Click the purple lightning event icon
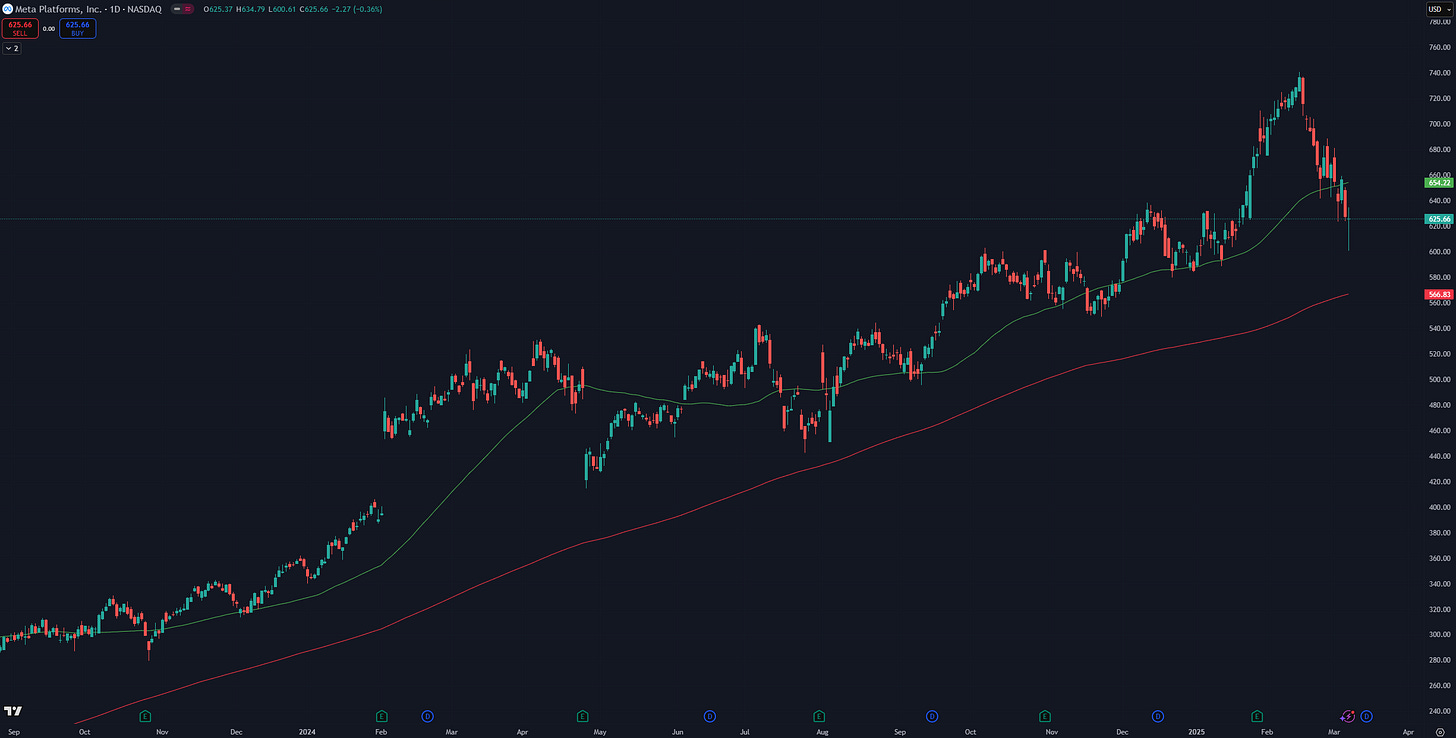Viewport: 1456px width, 738px height. point(1347,716)
